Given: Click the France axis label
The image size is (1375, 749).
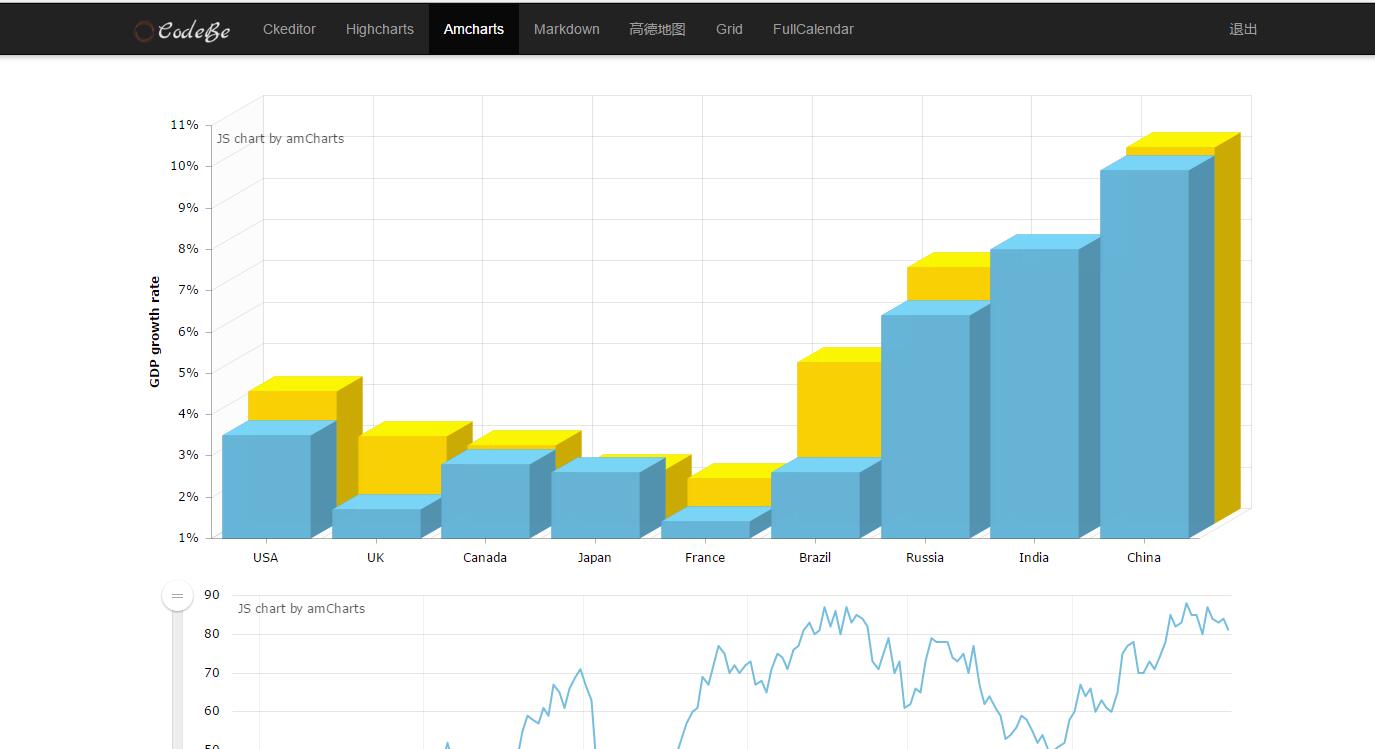Looking at the screenshot, I should coord(705,558).
